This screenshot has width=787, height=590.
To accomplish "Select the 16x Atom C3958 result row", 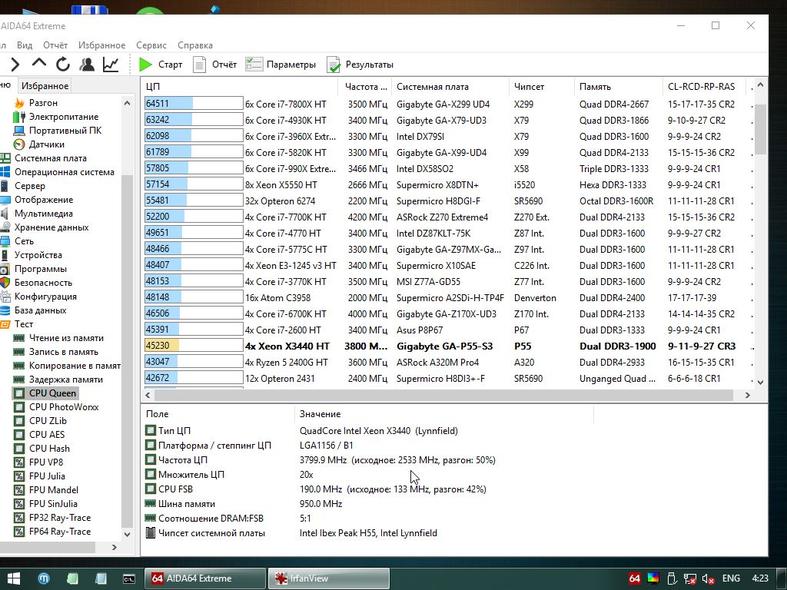I will pyautogui.click(x=447, y=298).
